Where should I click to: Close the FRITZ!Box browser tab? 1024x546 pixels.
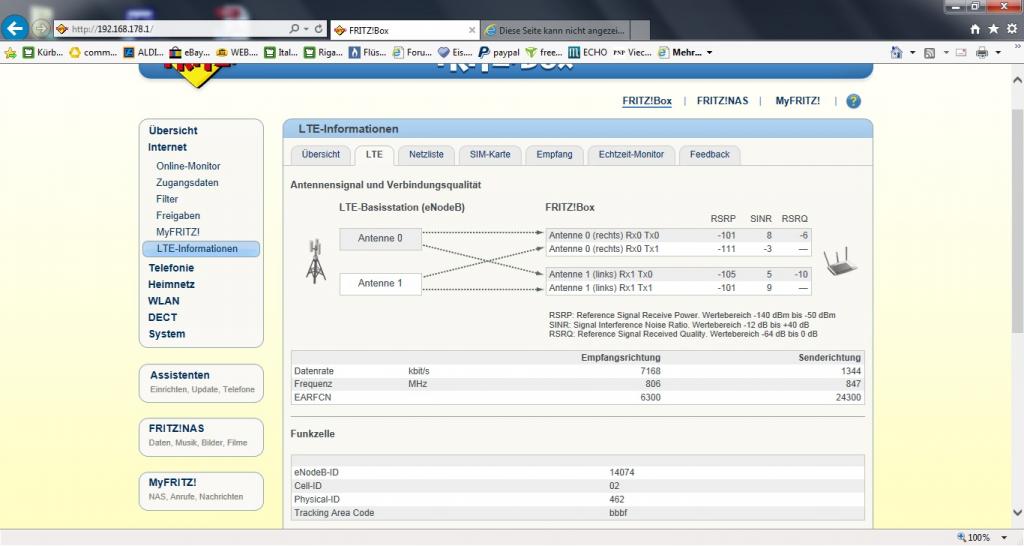pos(472,30)
